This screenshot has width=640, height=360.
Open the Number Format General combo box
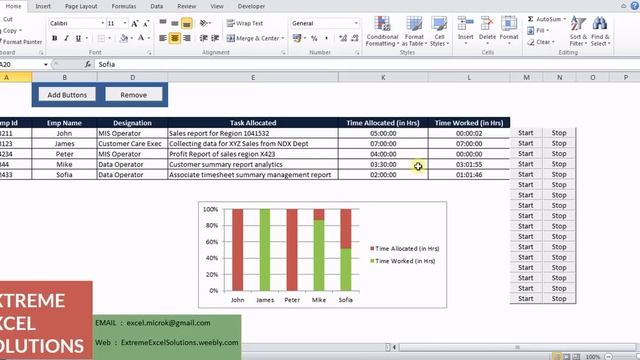tap(325, 23)
